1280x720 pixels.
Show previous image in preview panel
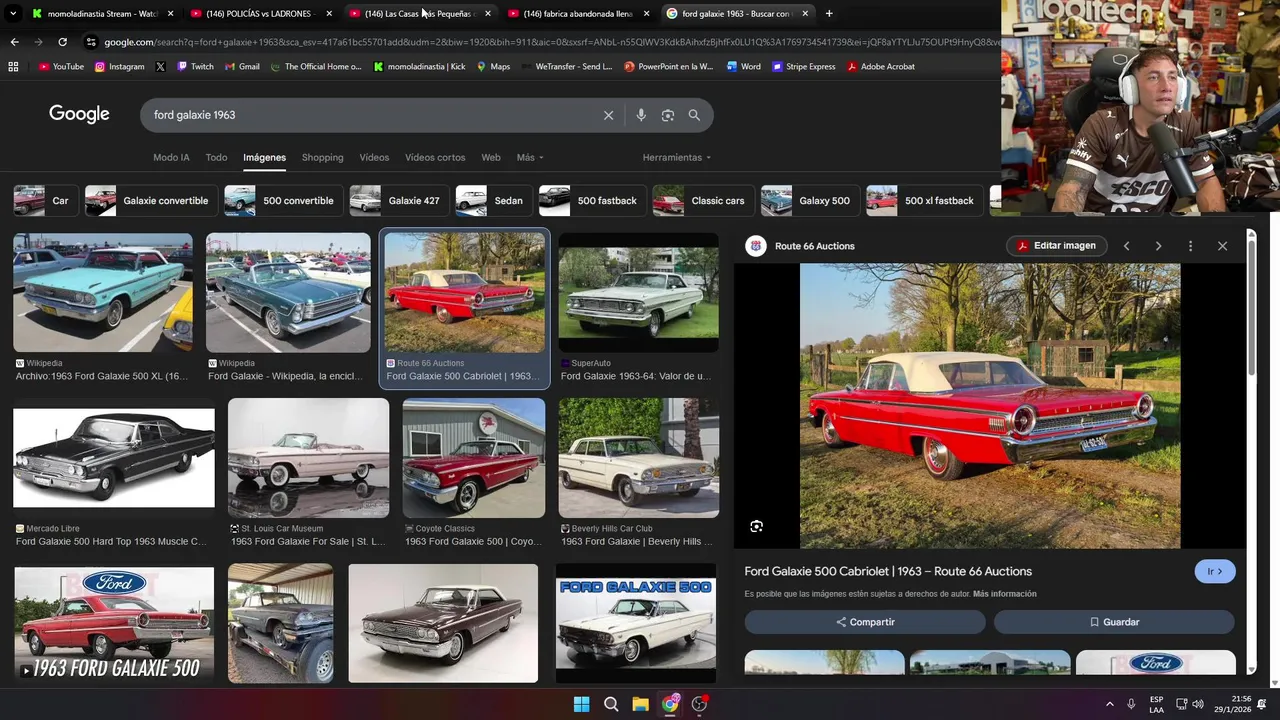(1126, 246)
